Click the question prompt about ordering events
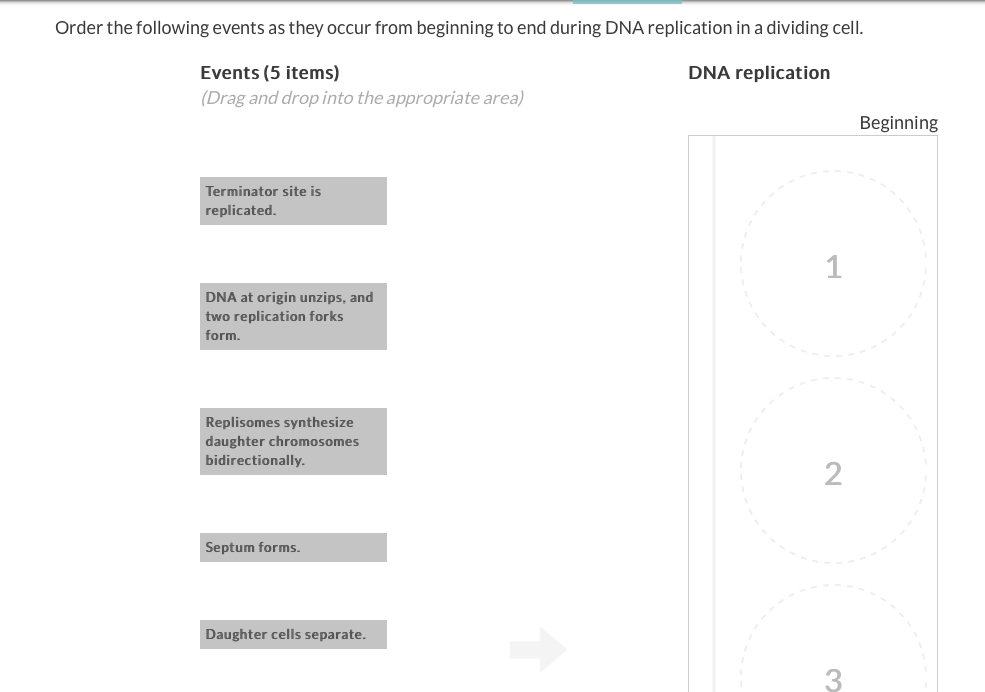Image resolution: width=985 pixels, height=692 pixels. (459, 28)
